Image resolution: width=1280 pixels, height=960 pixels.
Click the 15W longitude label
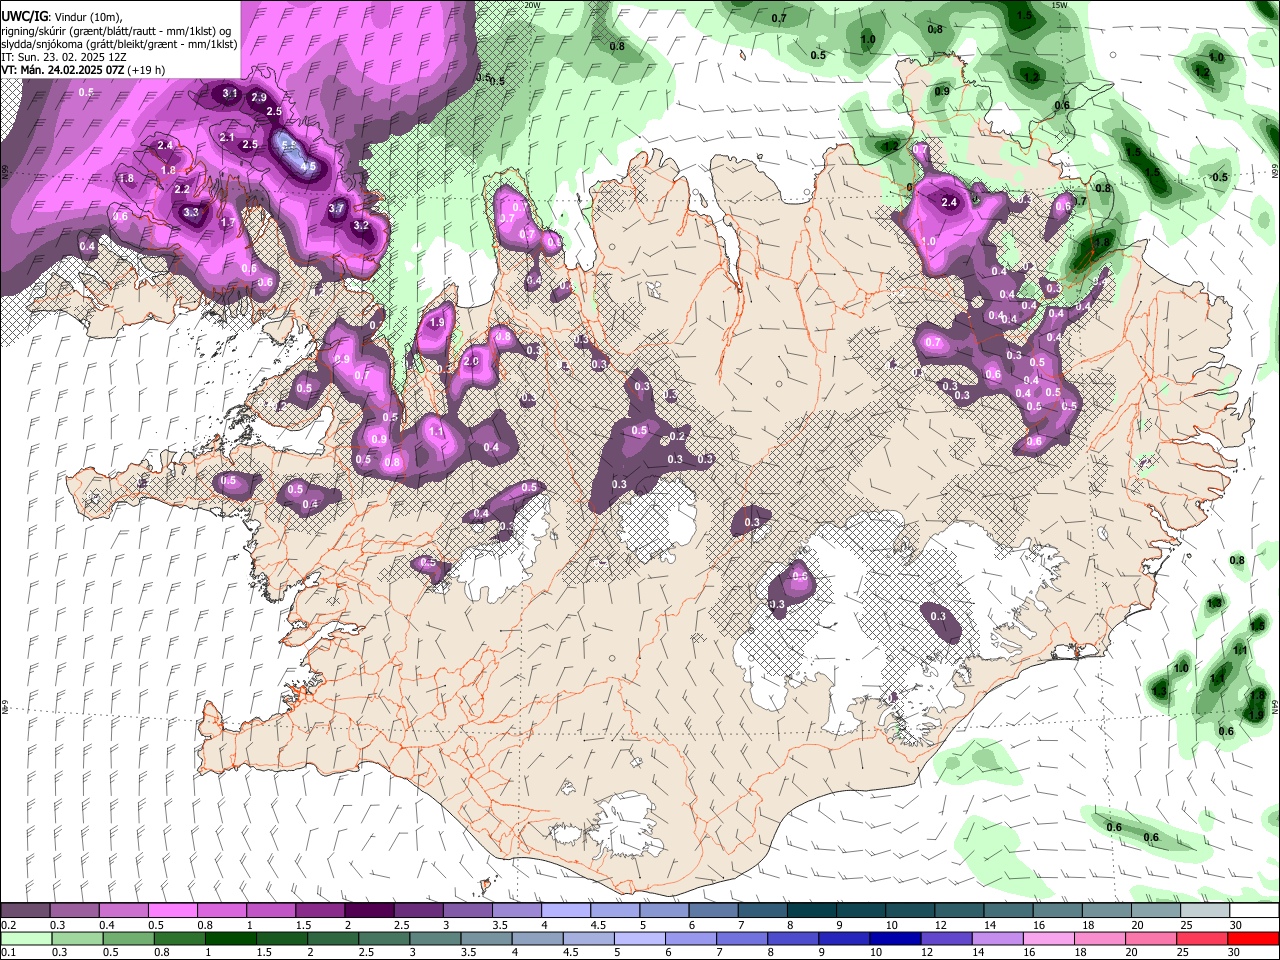(x=1060, y=5)
